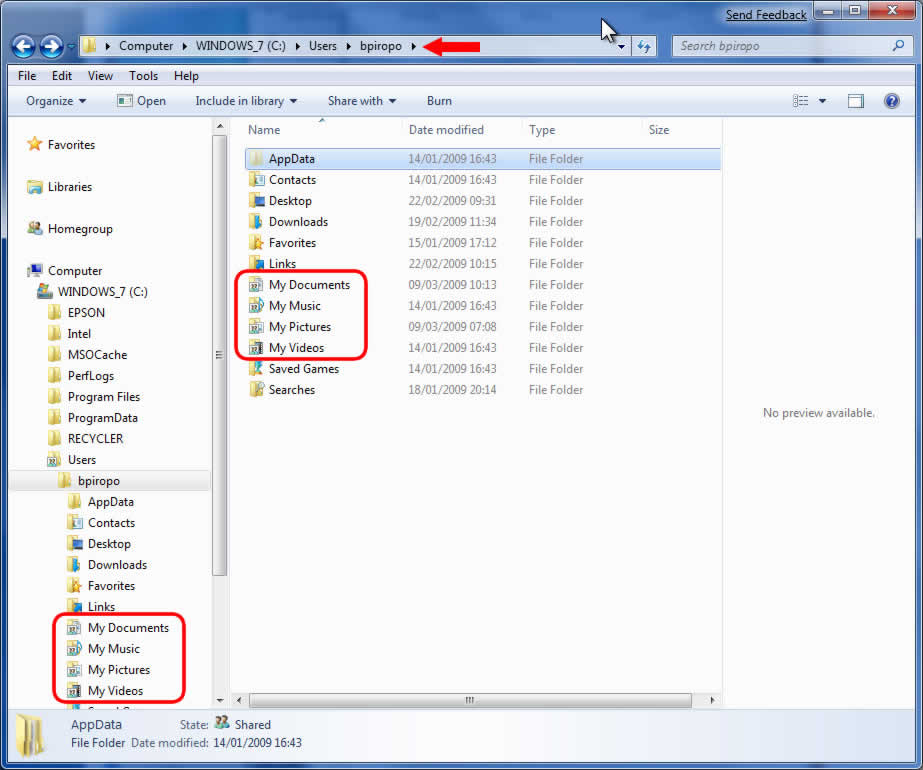Click the navigation pane vertical scrollbar thumb
Viewport: 923px width, 770px height.
point(220,356)
